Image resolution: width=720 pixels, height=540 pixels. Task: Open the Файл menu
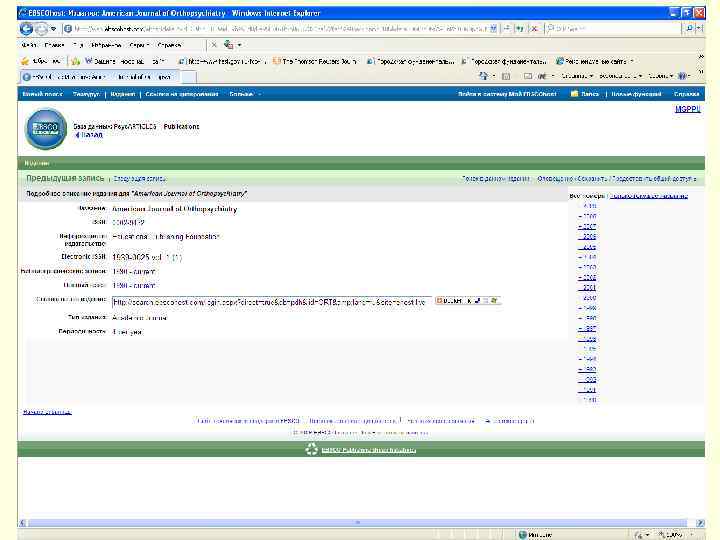29,45
